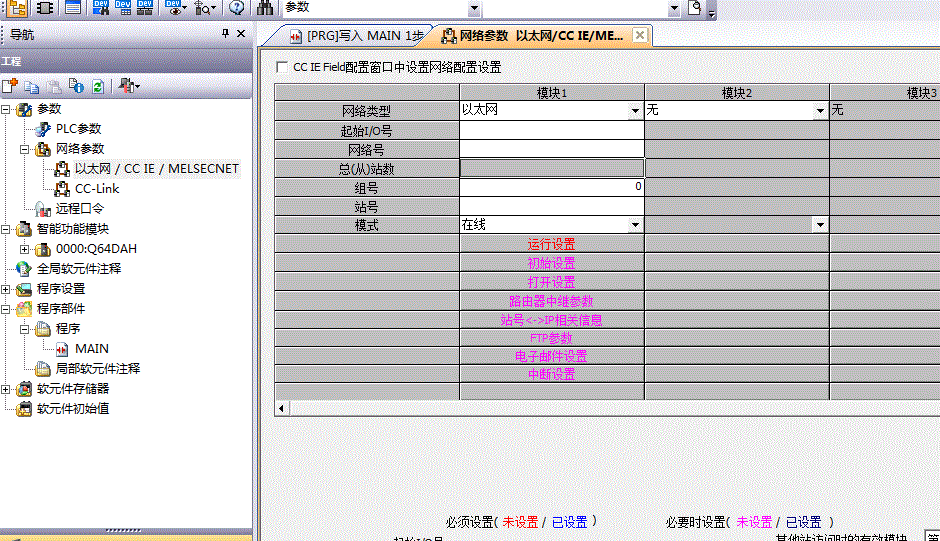This screenshot has height=541, width=940.
Task: Pin the 导航 navigation panel
Action: click(225, 34)
